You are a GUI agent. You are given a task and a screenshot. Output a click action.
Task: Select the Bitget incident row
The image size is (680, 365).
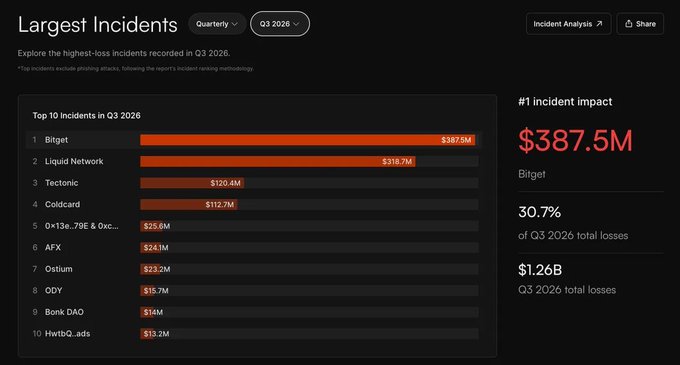click(x=254, y=140)
